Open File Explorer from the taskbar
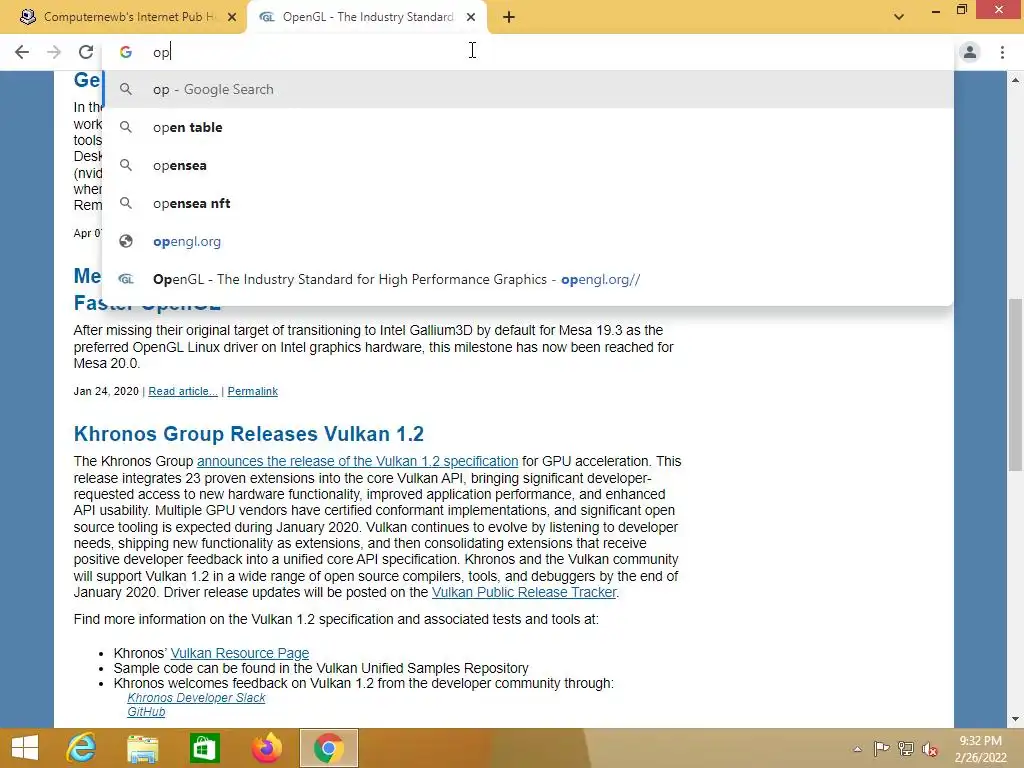1024x768 pixels. pos(142,748)
